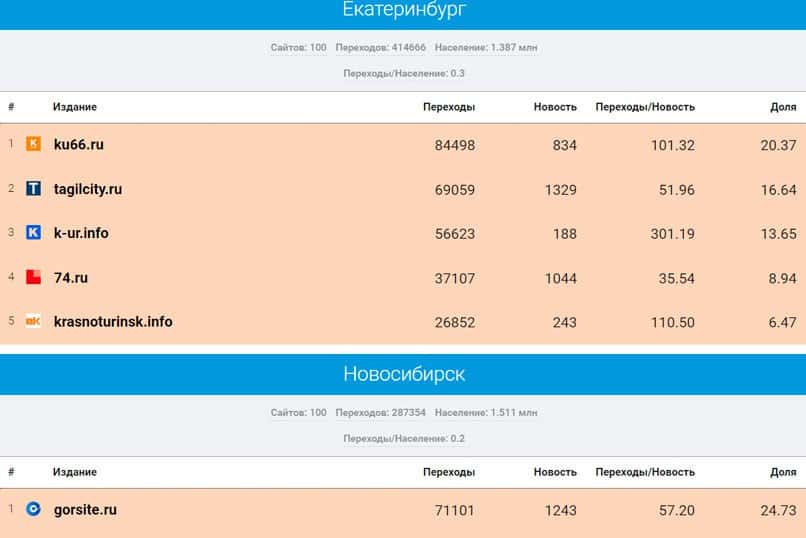Click the Новосибирск 'Сайтов: 100' stat
The width and height of the screenshot is (806, 538).
click(x=299, y=412)
